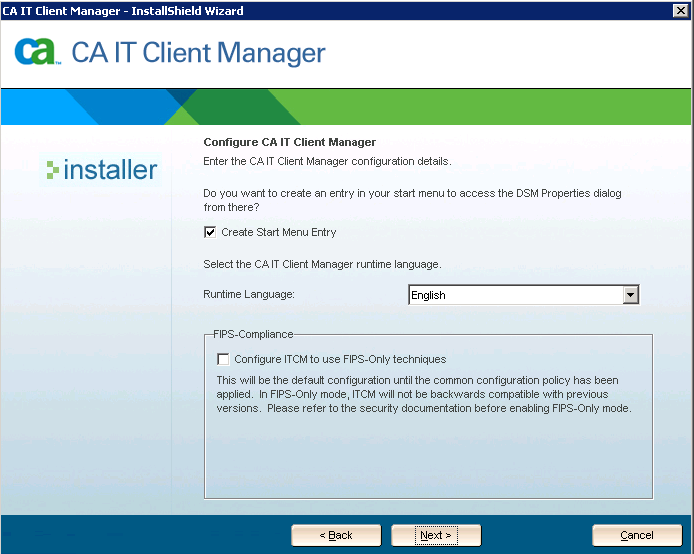Open the Runtime Language dropdown arrow
The height and width of the screenshot is (554, 694).
(630, 295)
